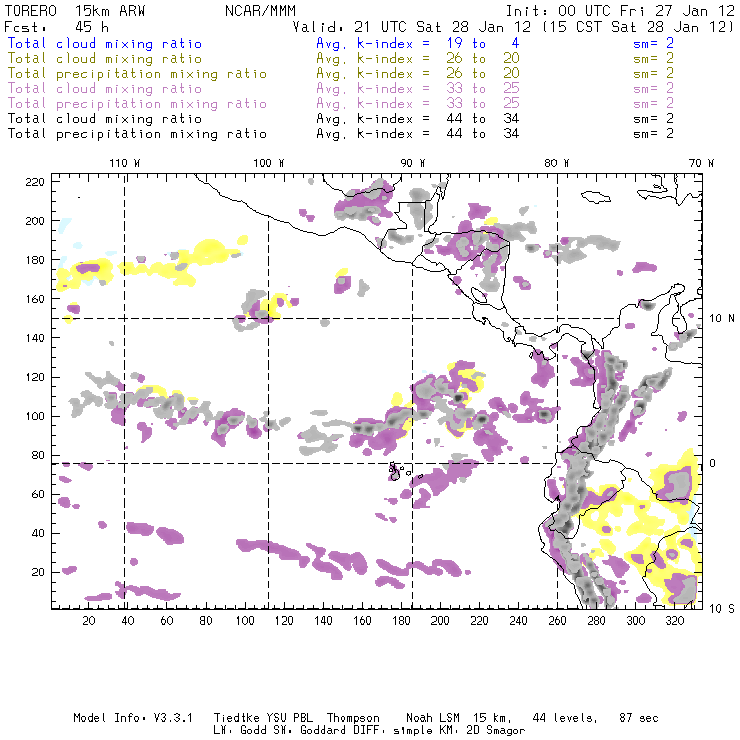
Task: Click the "Valid: 21 UTC Sat 28 Jan 12" text
Action: (x=411, y=27)
